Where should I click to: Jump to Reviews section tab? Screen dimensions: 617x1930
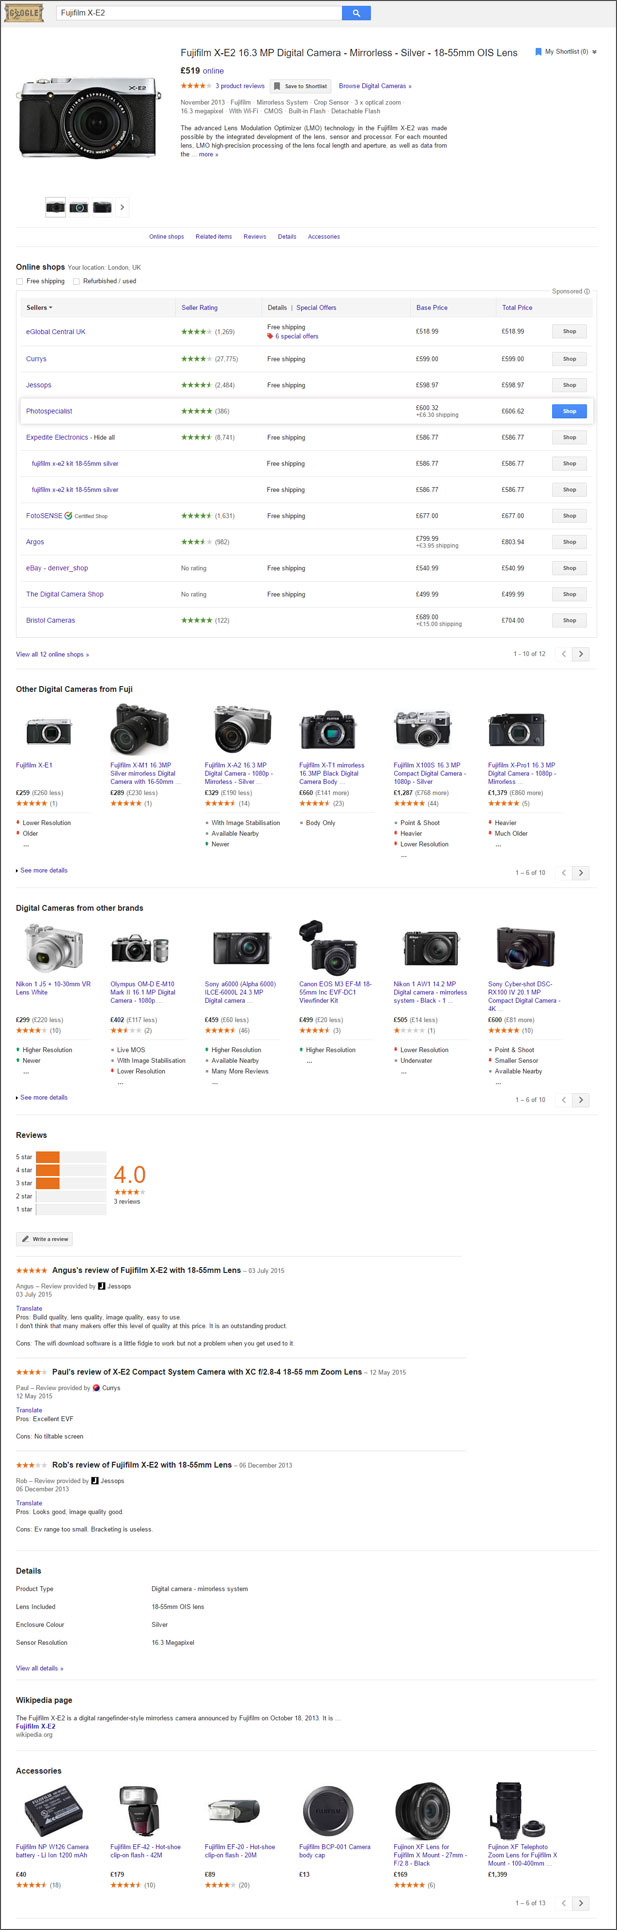coord(255,237)
